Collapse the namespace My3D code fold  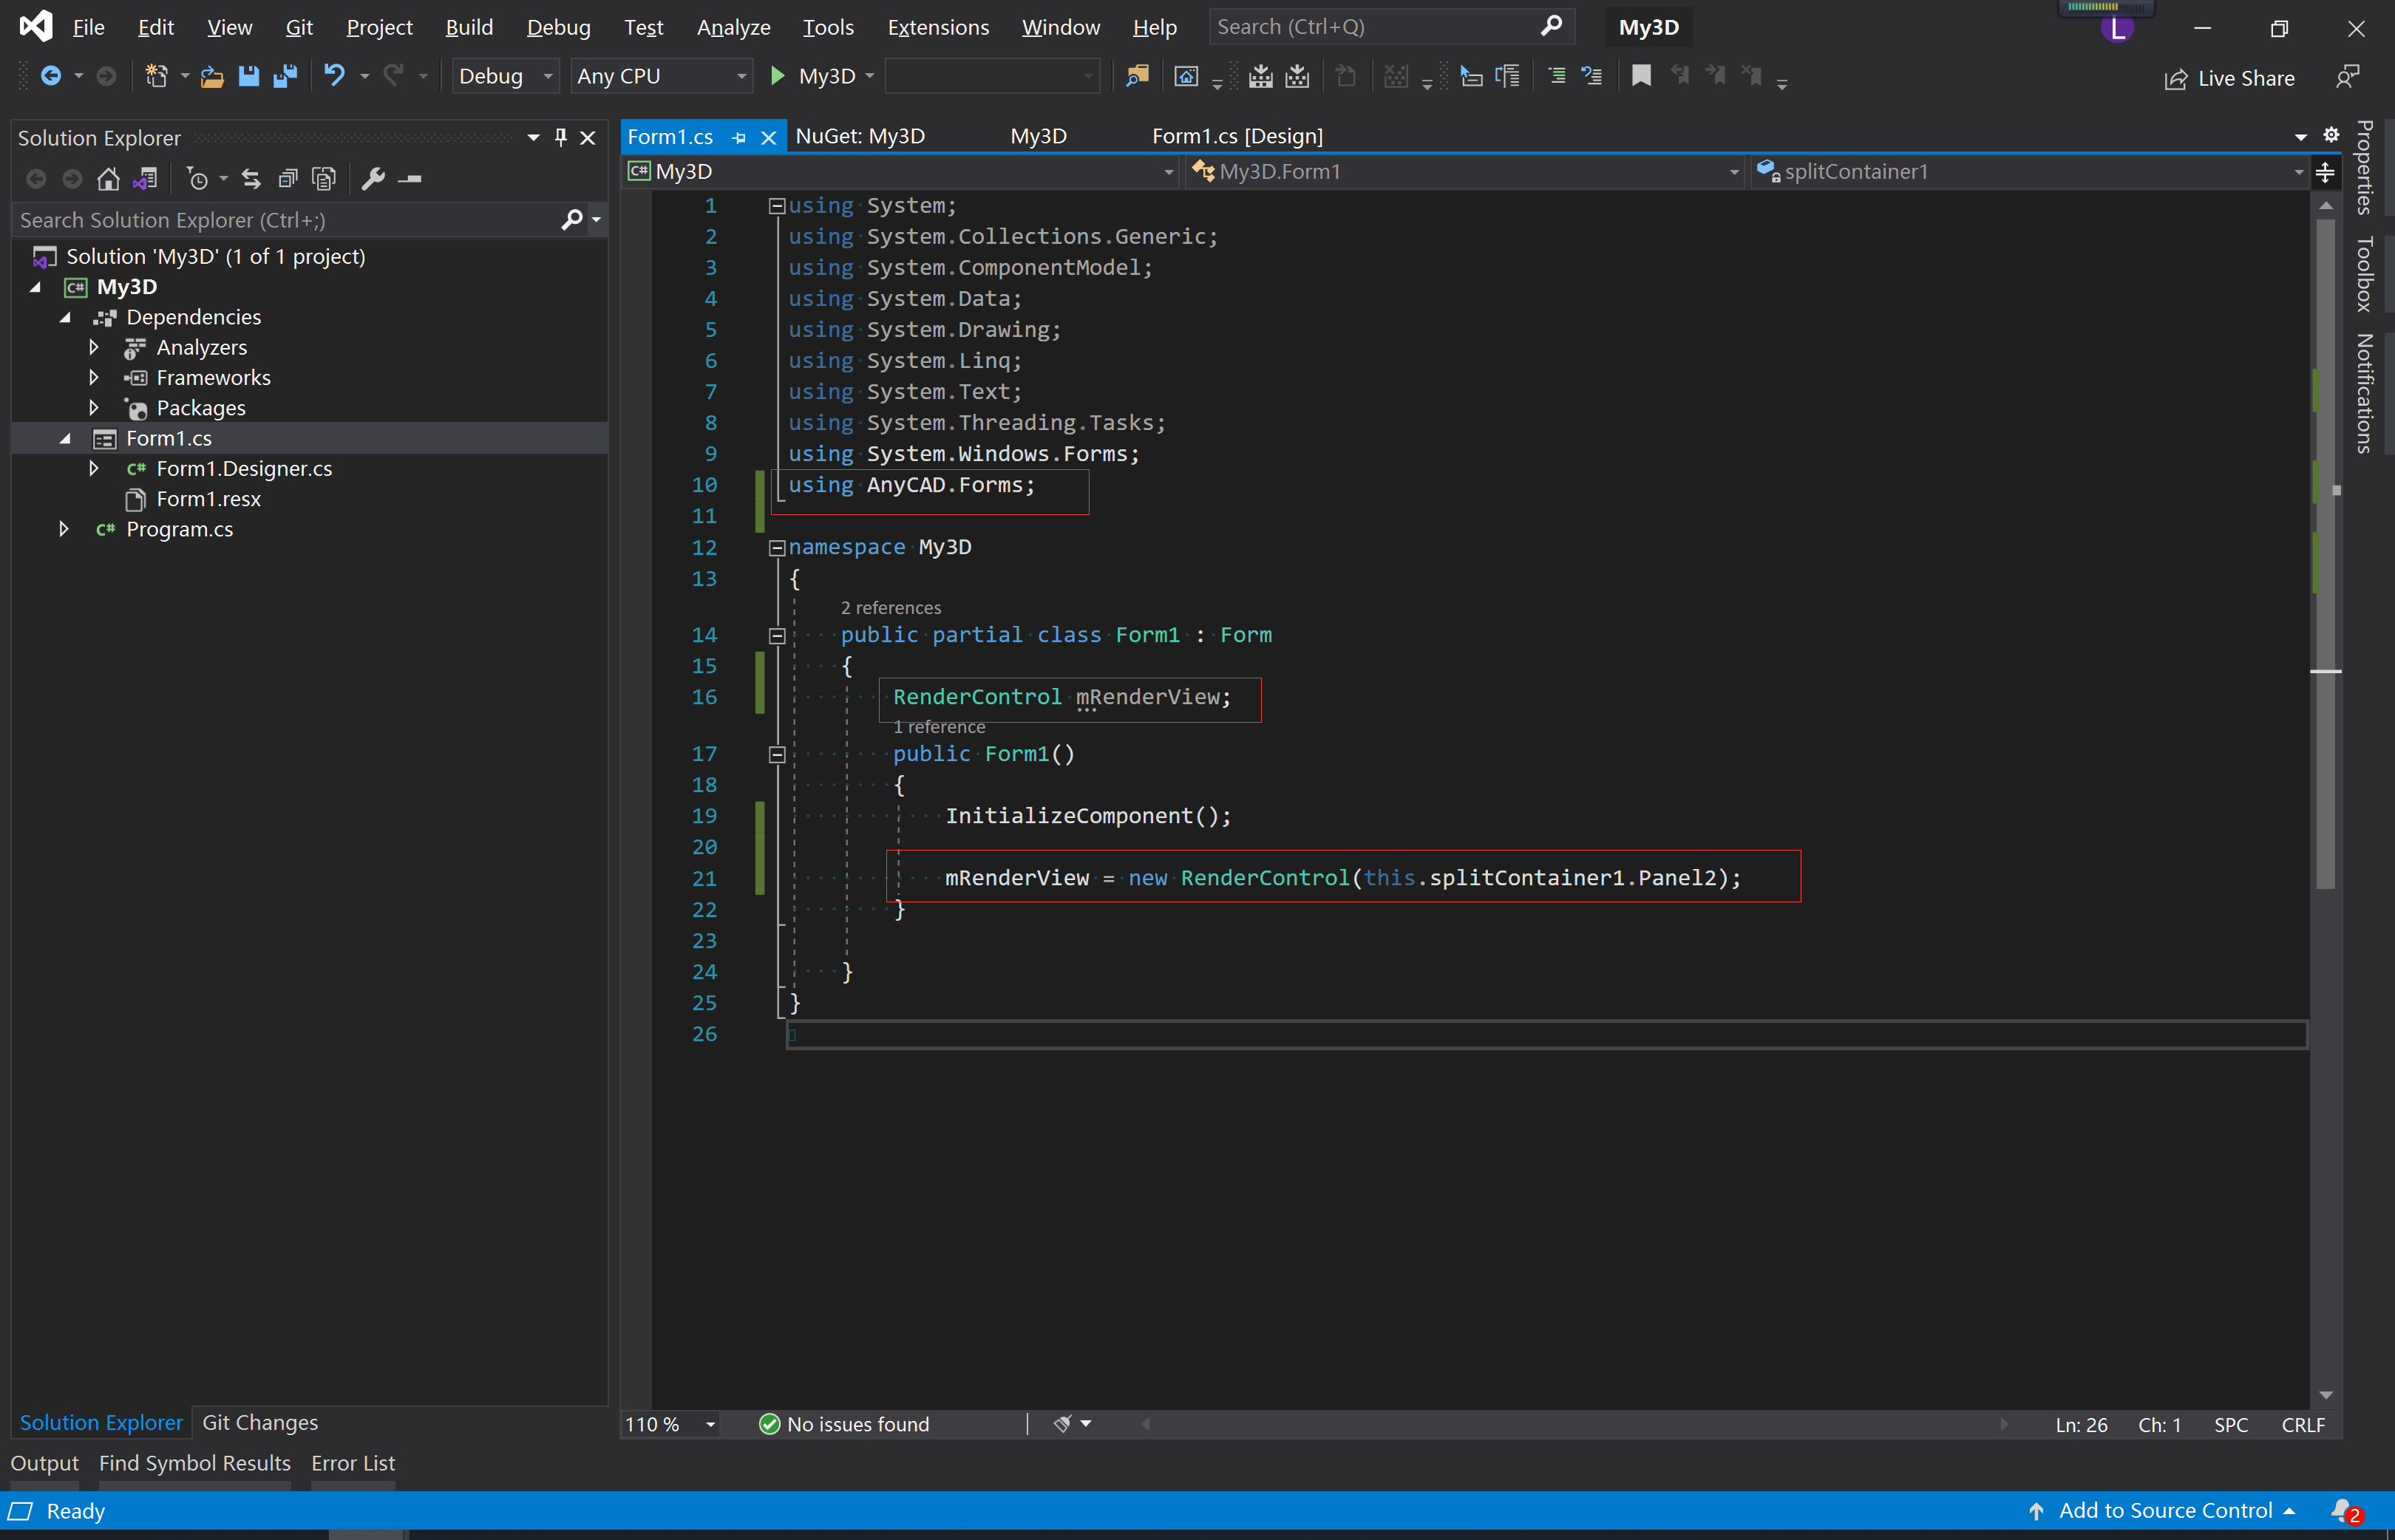pyautogui.click(x=776, y=548)
